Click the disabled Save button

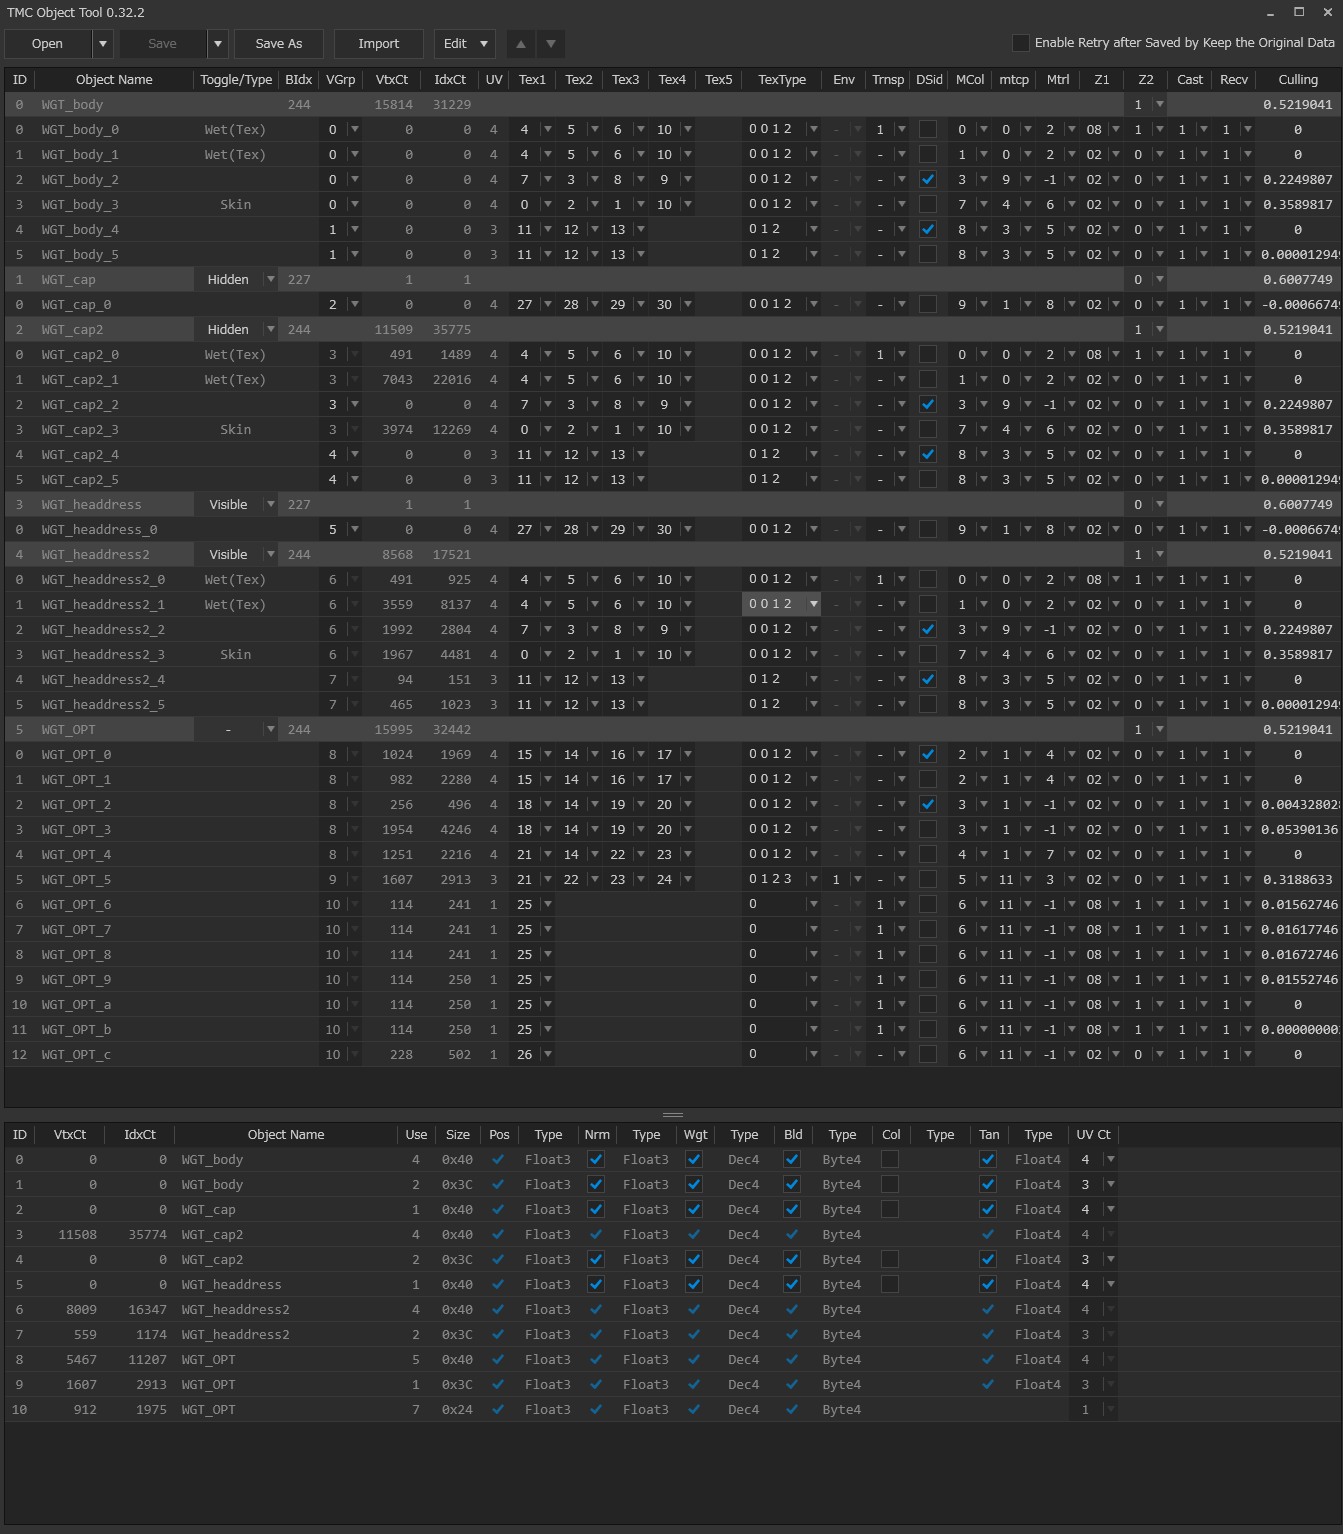[162, 44]
